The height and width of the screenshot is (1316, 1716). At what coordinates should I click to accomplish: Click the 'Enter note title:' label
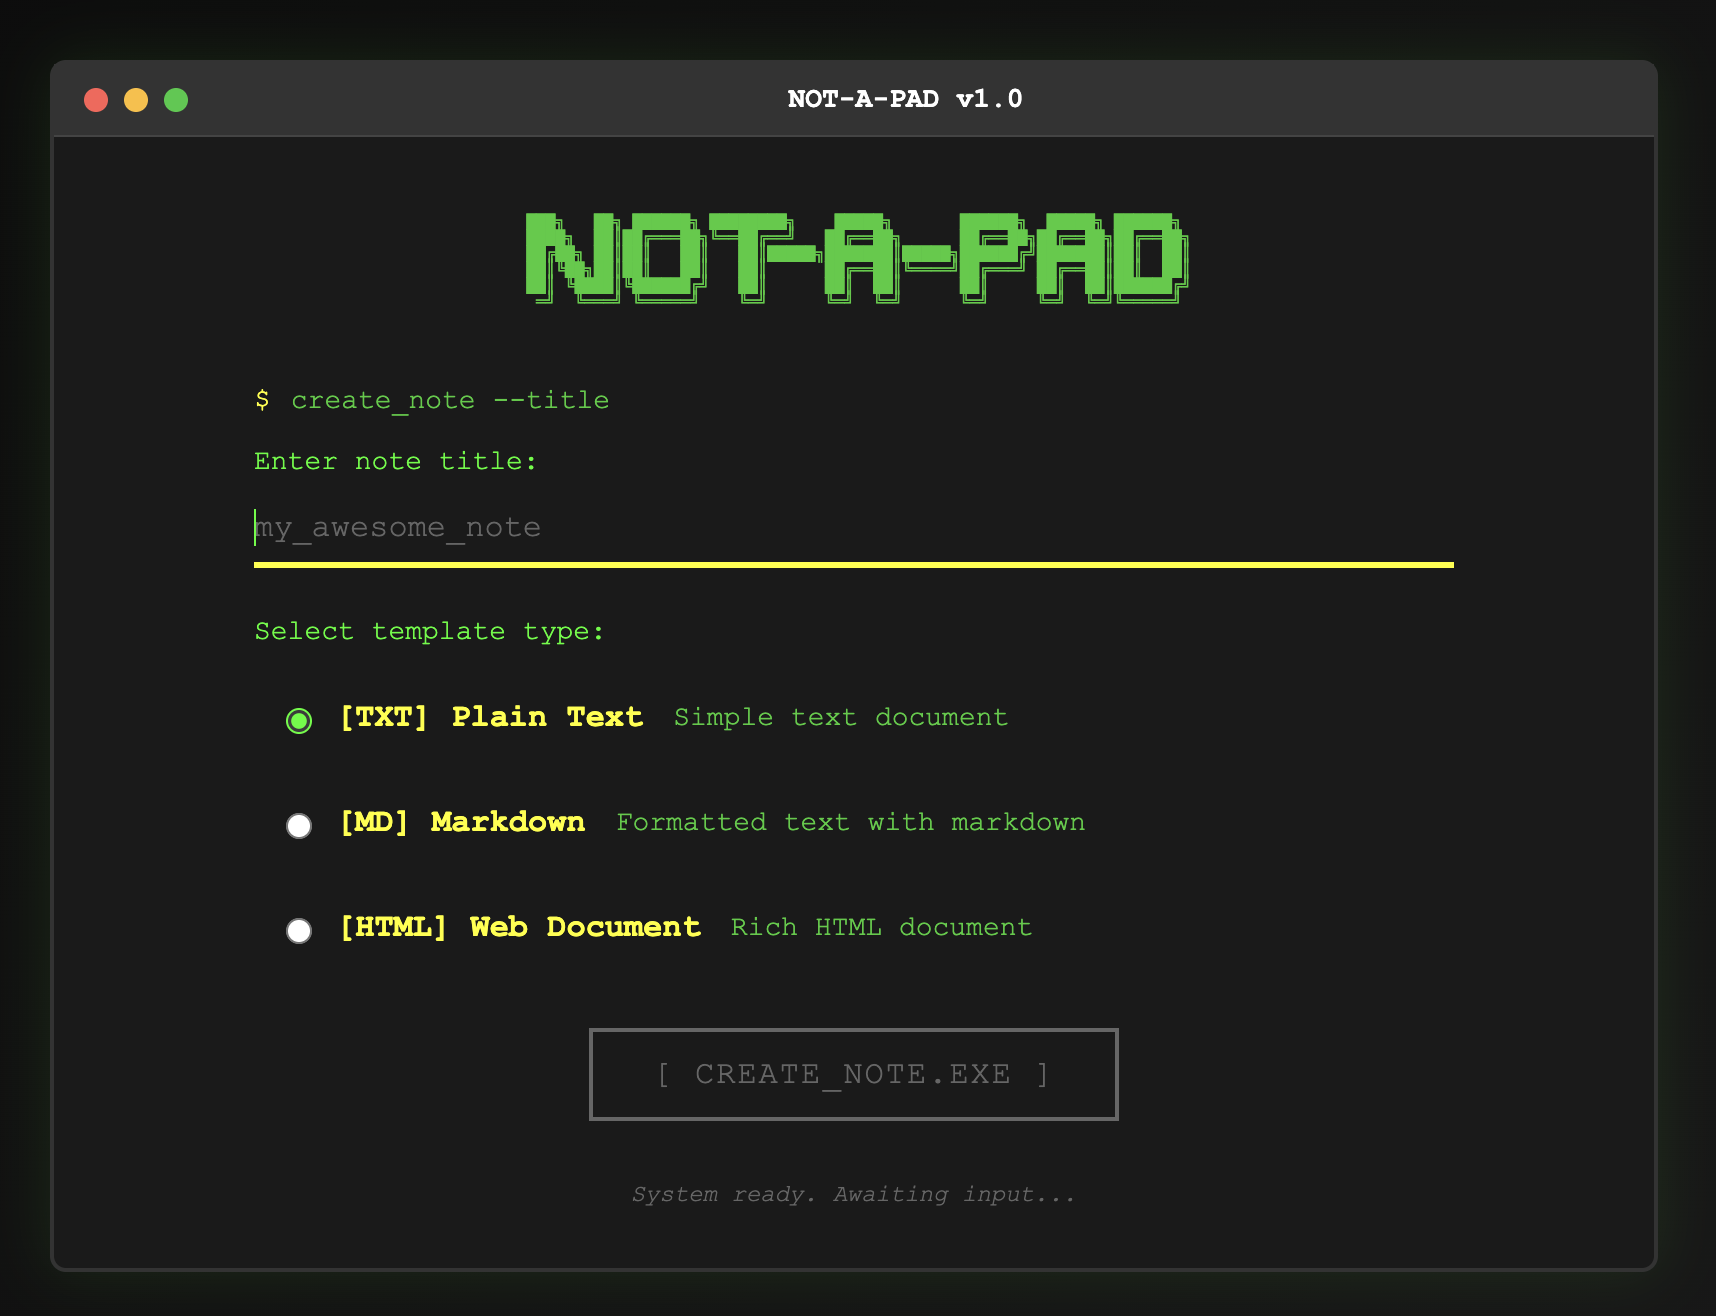point(396,461)
